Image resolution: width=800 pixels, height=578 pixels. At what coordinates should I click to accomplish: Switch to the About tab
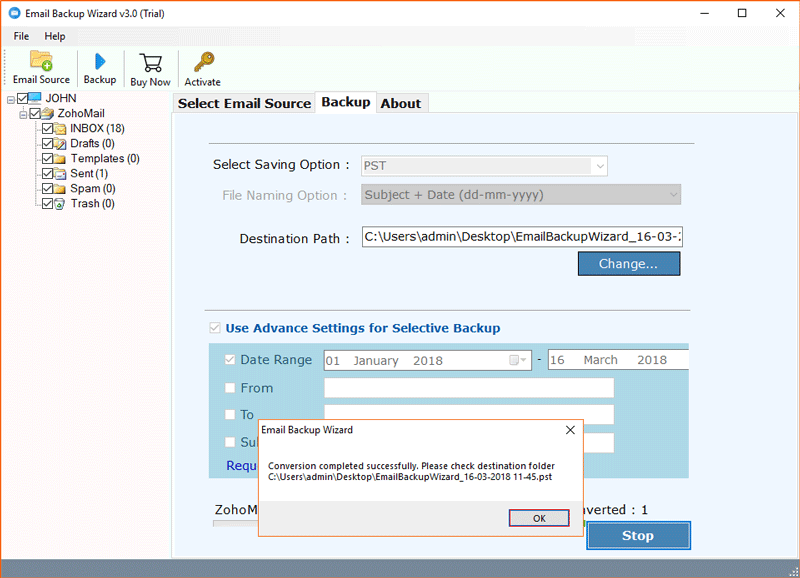coord(401,103)
